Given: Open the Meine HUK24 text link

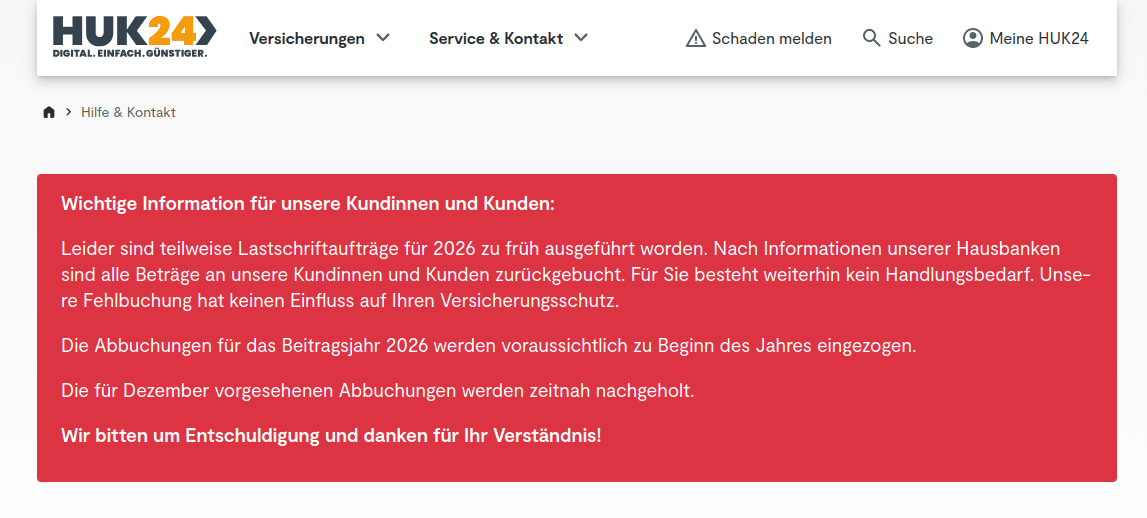Looking at the screenshot, I should click(x=1038, y=38).
